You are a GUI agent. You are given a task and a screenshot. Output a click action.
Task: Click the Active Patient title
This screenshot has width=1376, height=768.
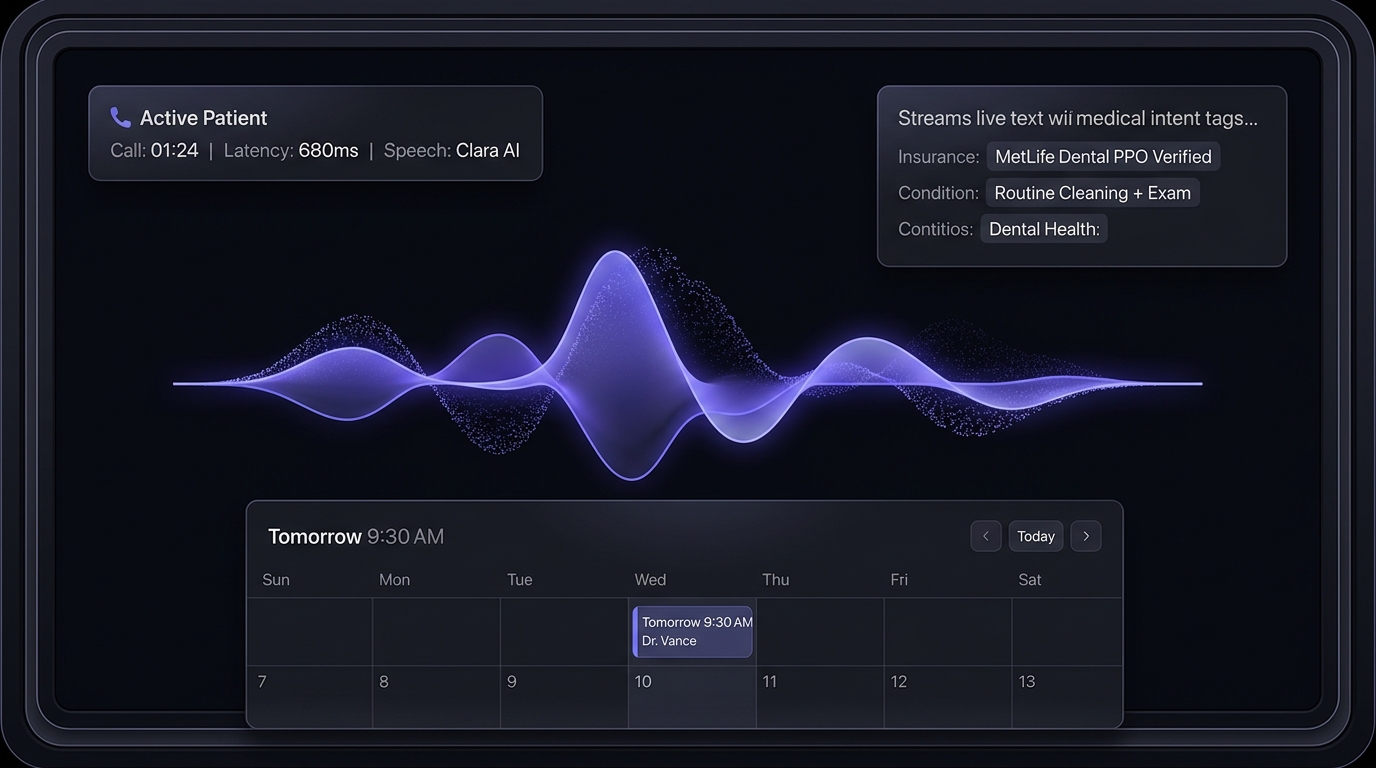pos(204,118)
